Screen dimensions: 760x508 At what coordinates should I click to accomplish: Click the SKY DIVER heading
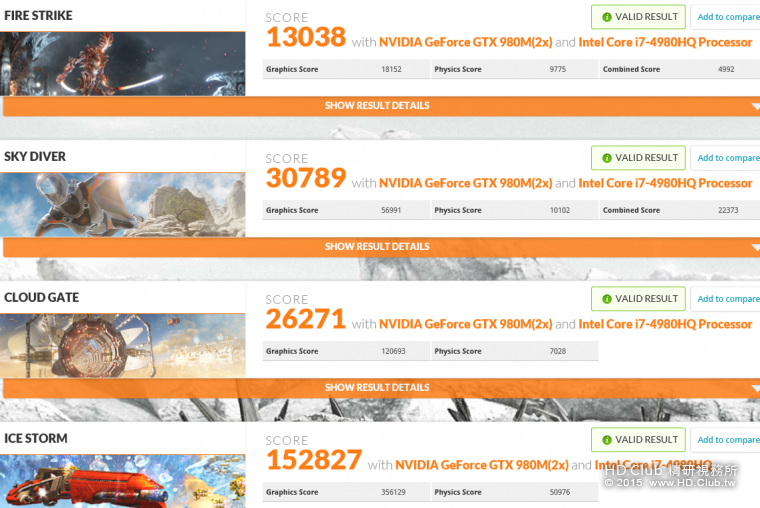pos(35,157)
